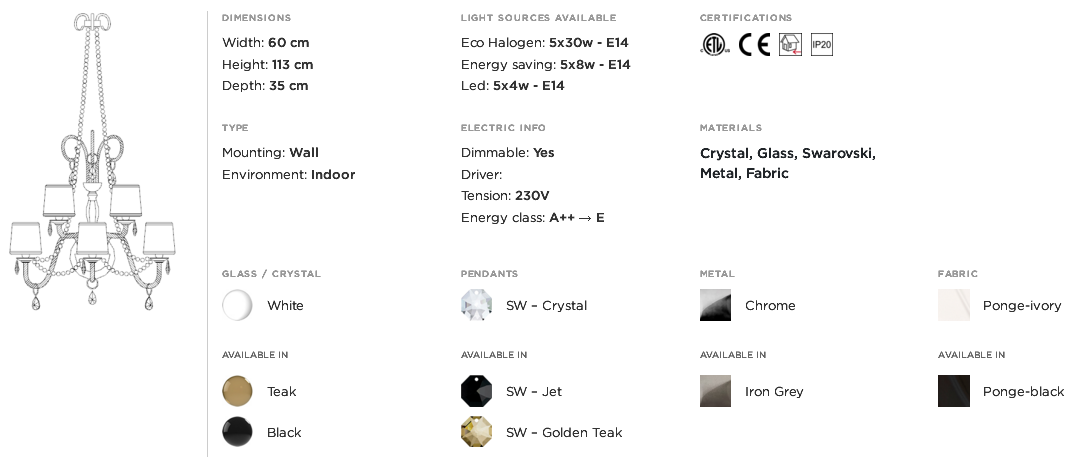Click the Materials list text

click(787, 164)
